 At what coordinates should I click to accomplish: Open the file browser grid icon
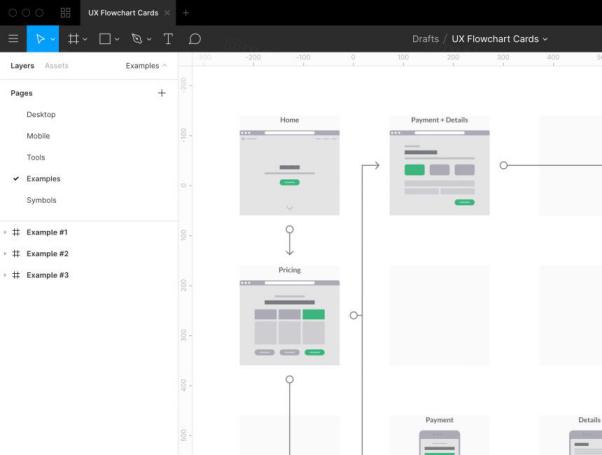click(66, 13)
